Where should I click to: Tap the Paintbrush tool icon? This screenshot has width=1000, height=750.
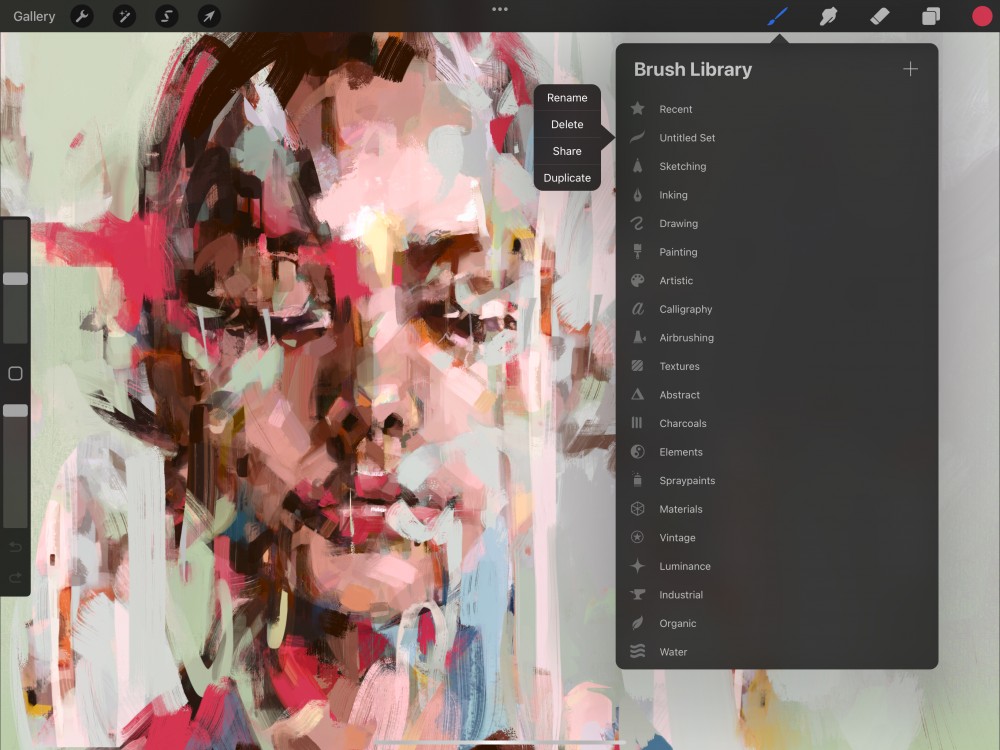[777, 16]
